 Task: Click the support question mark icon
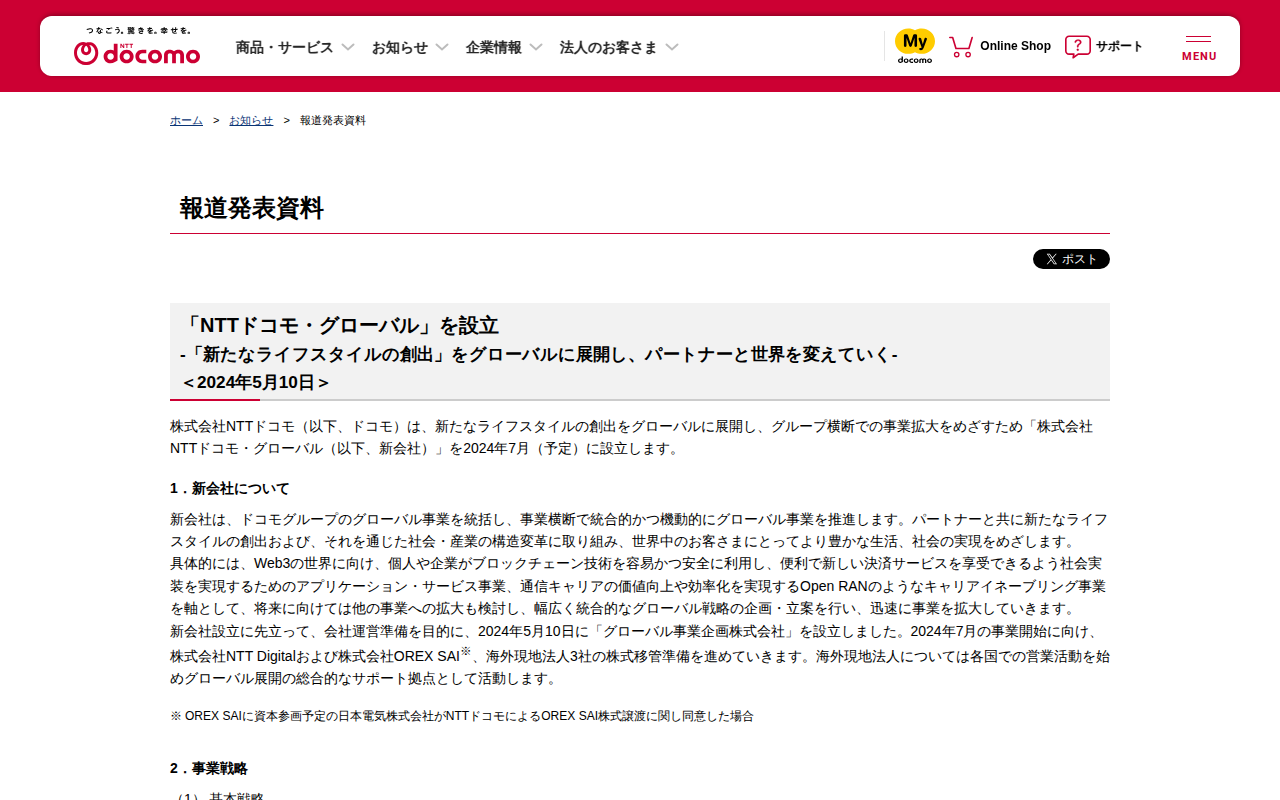(1077, 46)
